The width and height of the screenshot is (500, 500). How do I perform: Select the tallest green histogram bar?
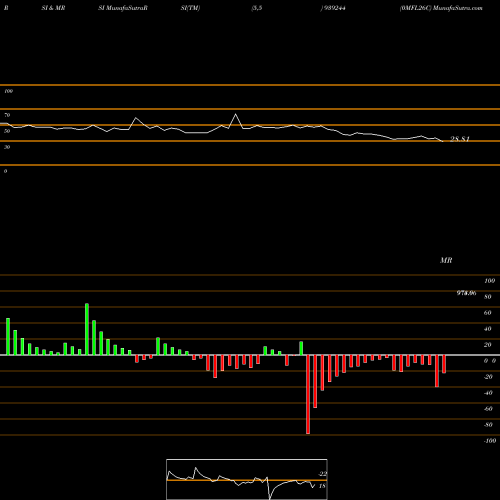click(x=87, y=329)
